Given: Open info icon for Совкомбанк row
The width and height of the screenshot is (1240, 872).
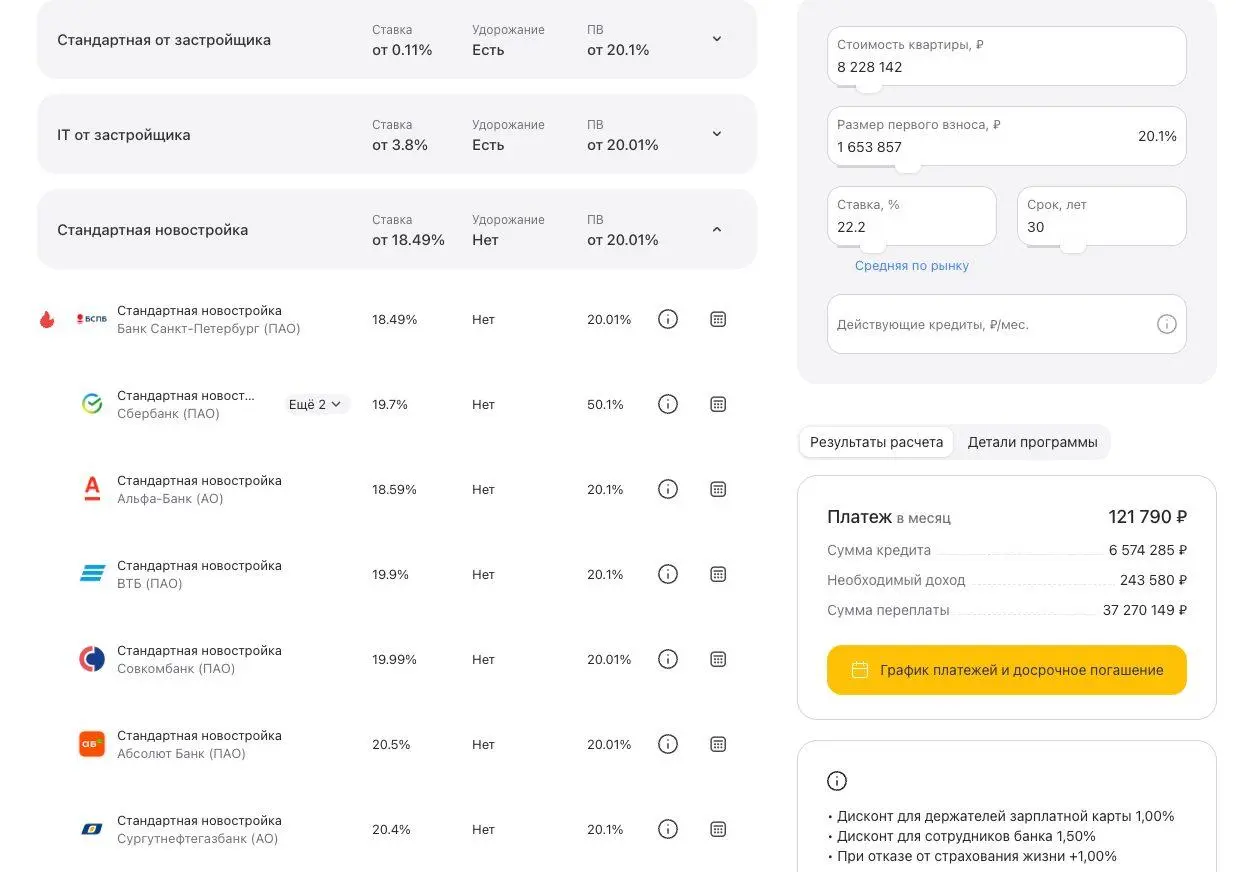Looking at the screenshot, I should point(668,660).
